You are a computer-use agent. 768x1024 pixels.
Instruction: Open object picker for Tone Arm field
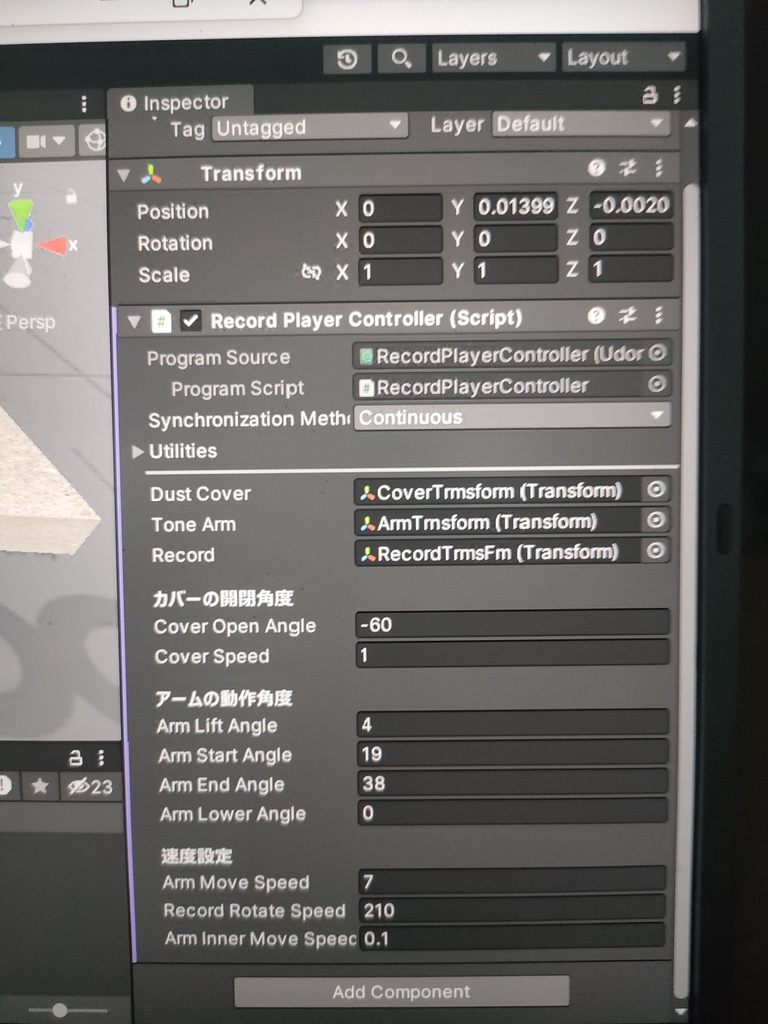tap(656, 520)
